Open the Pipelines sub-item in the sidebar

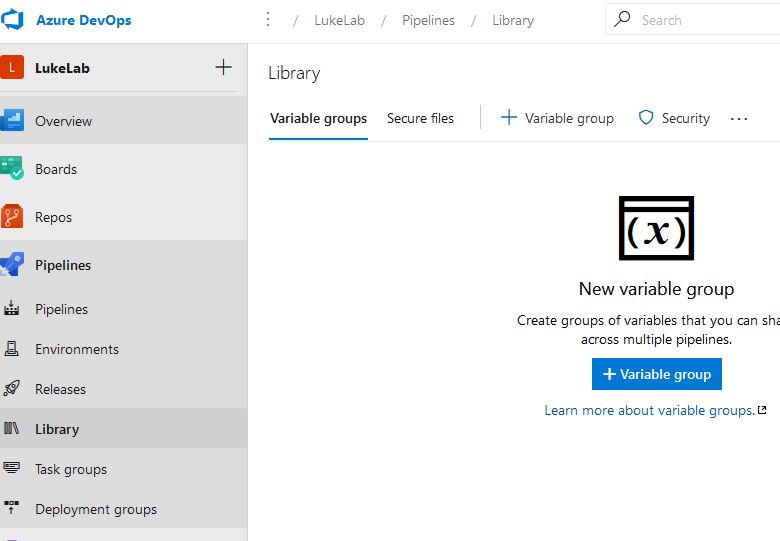(x=61, y=309)
